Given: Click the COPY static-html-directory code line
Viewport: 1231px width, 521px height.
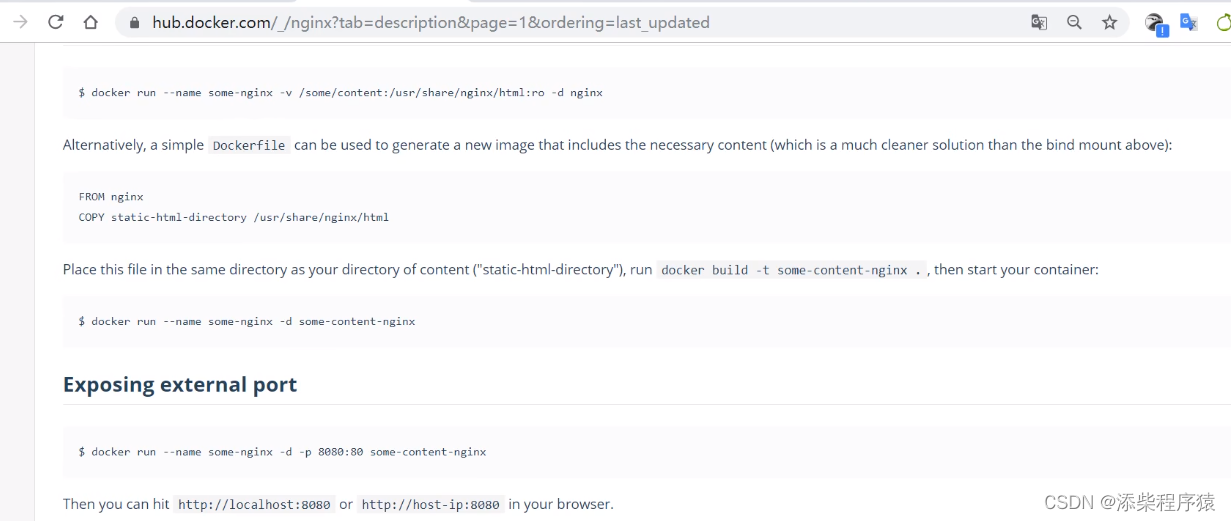Looking at the screenshot, I should pyautogui.click(x=234, y=217).
